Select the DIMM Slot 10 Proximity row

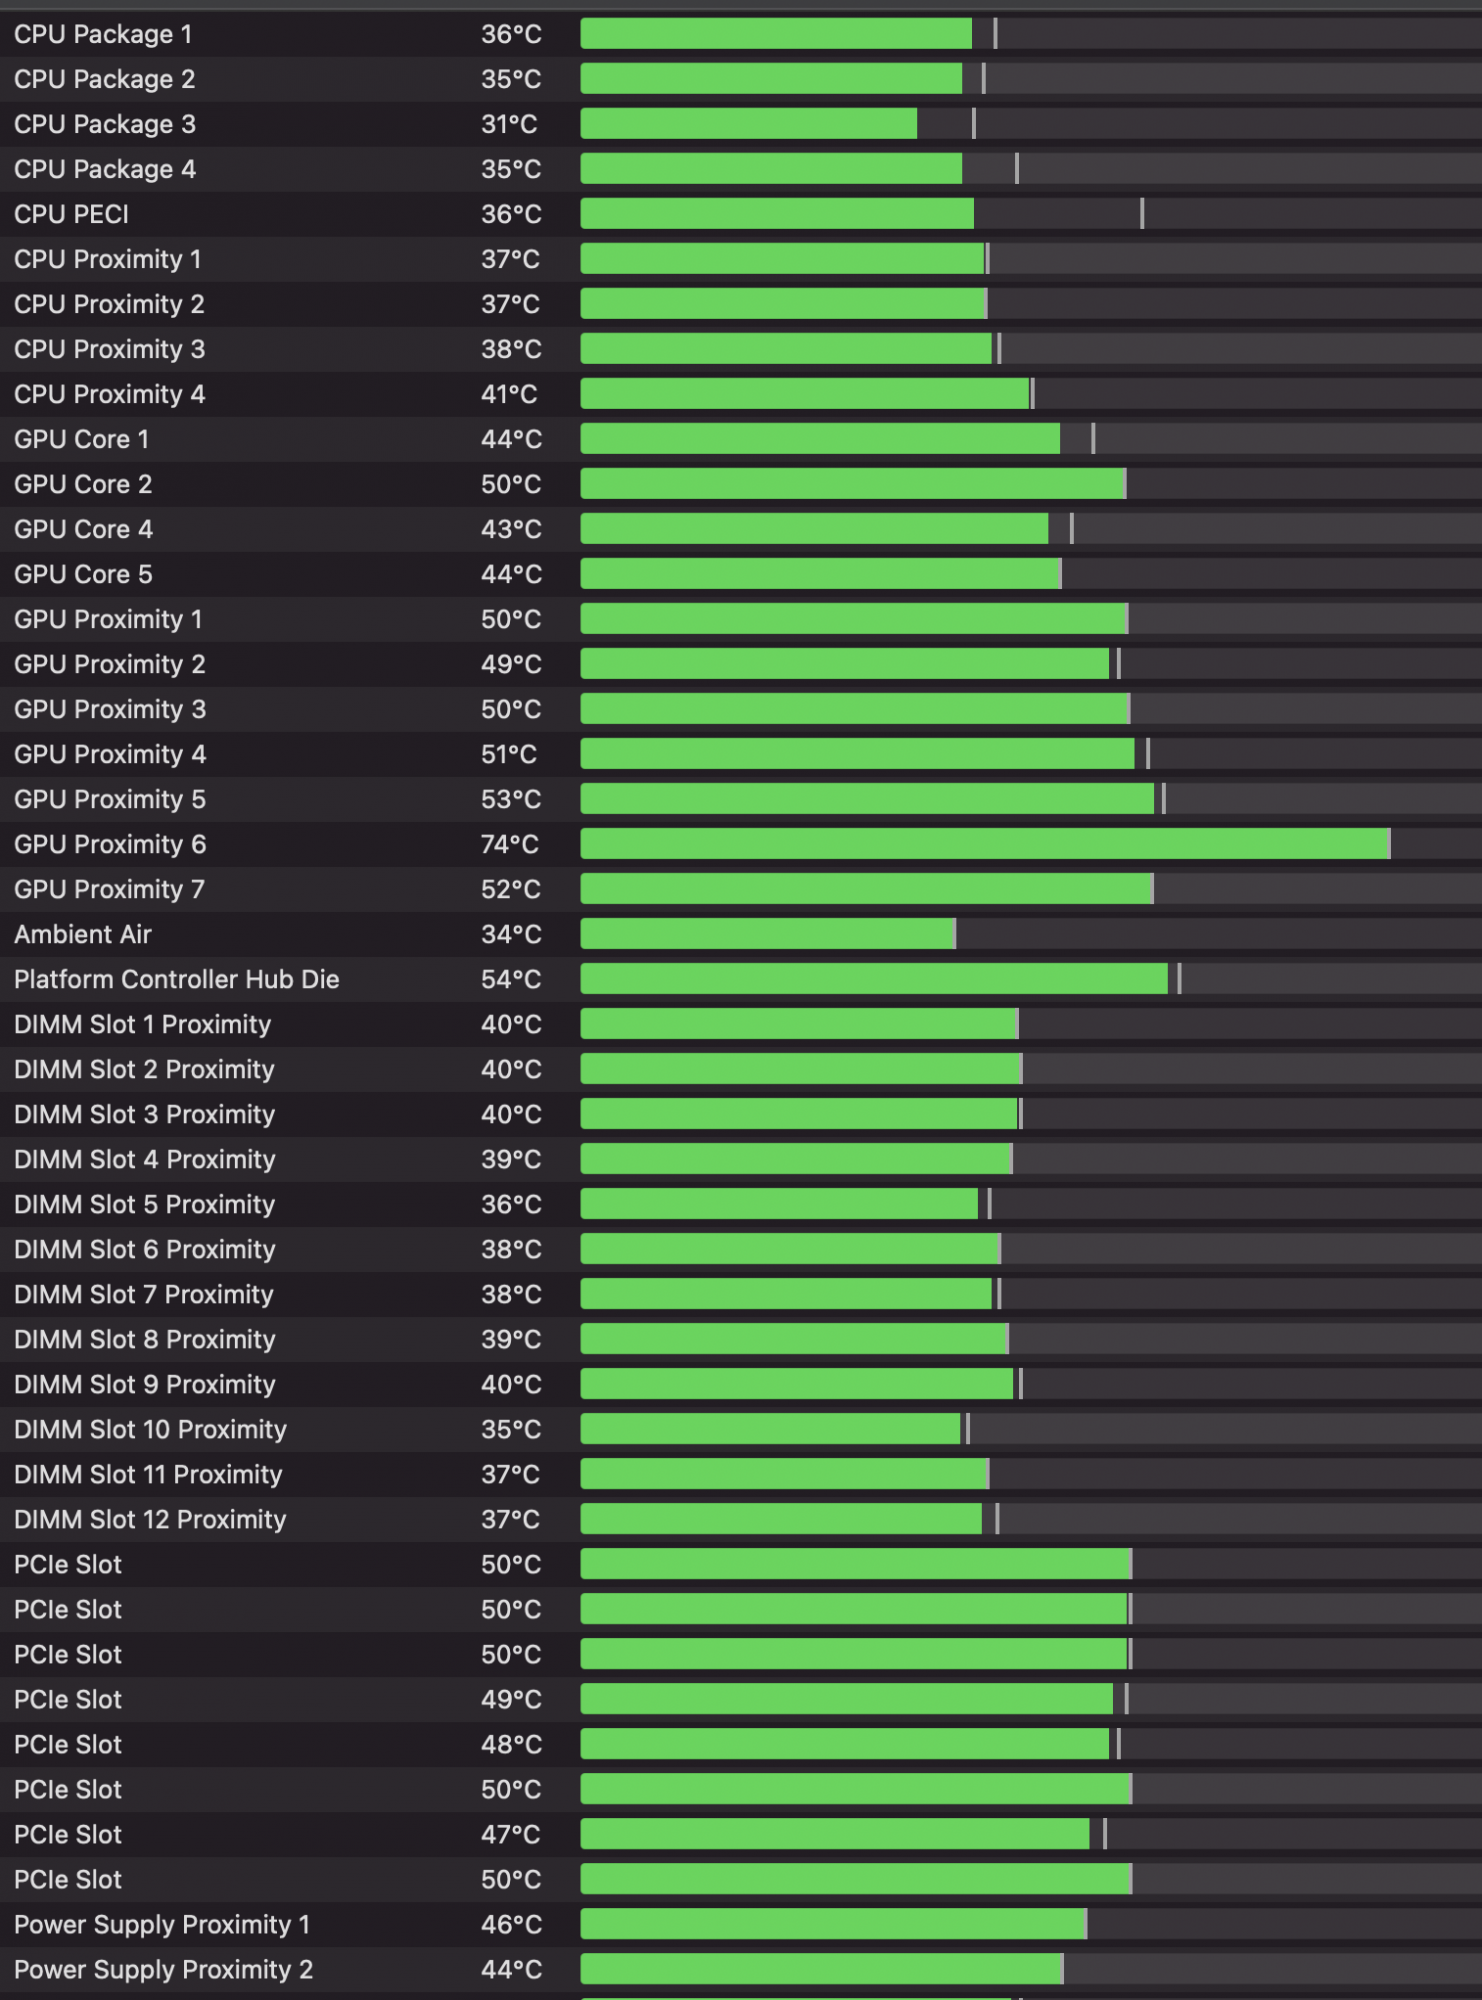(x=150, y=1429)
